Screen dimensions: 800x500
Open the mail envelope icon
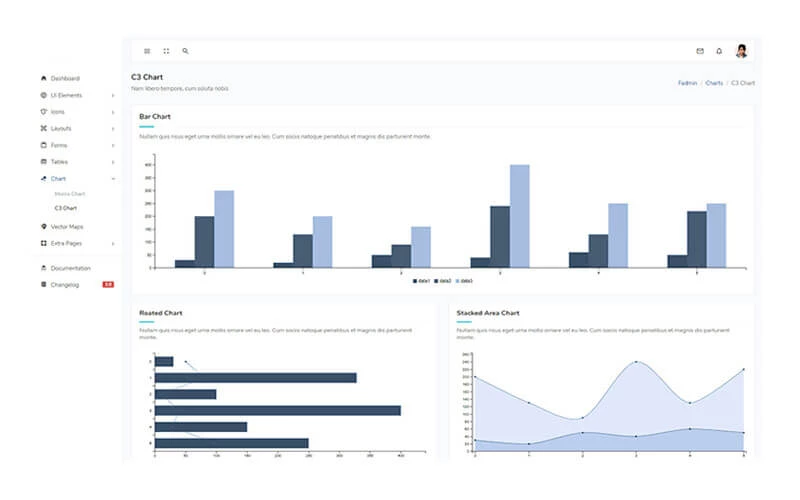700,51
